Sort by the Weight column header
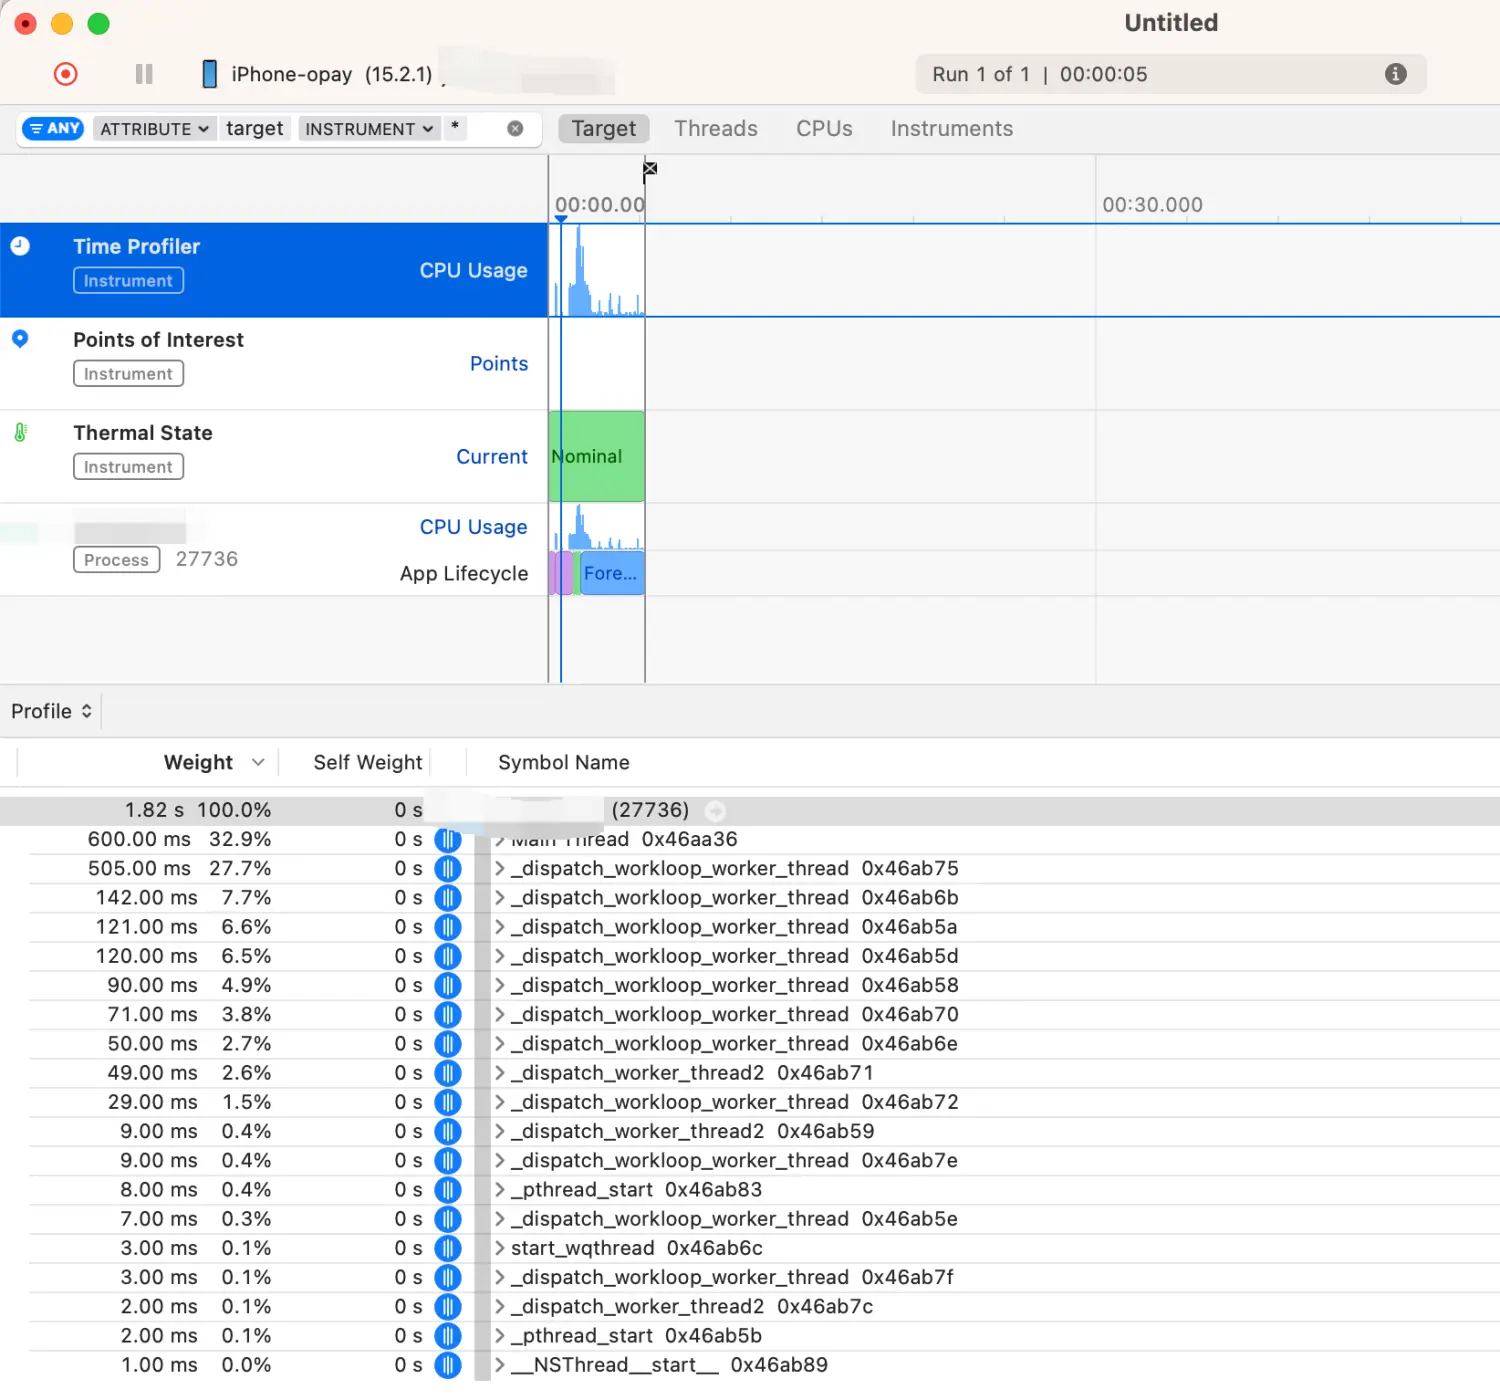 click(x=198, y=762)
